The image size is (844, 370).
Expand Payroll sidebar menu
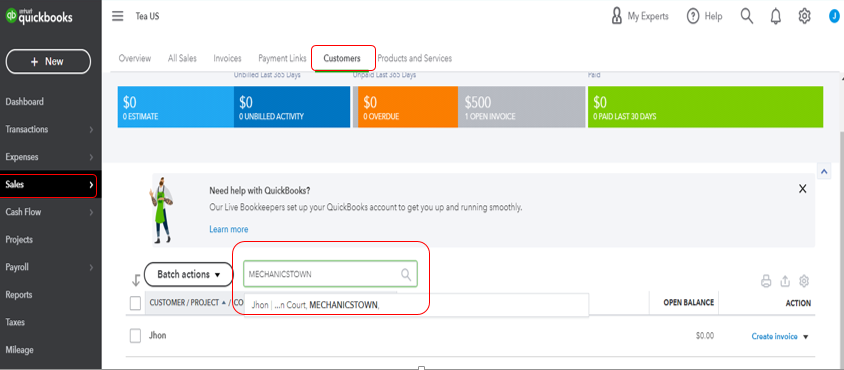tap(51, 267)
